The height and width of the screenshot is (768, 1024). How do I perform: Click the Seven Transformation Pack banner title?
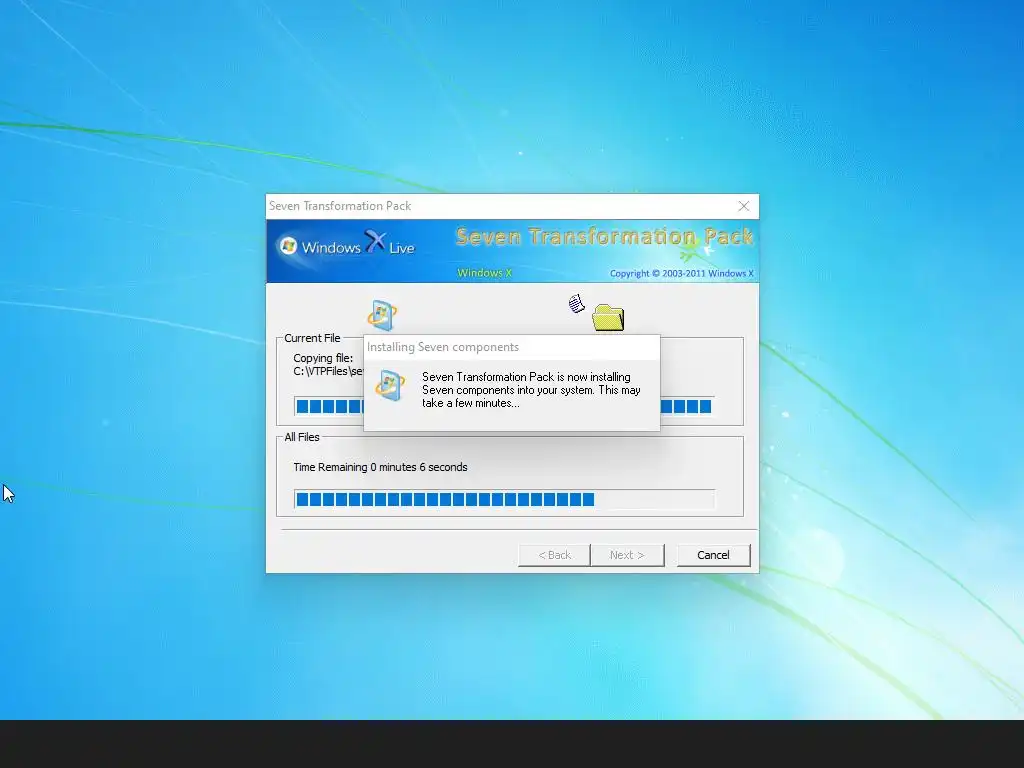click(x=604, y=236)
